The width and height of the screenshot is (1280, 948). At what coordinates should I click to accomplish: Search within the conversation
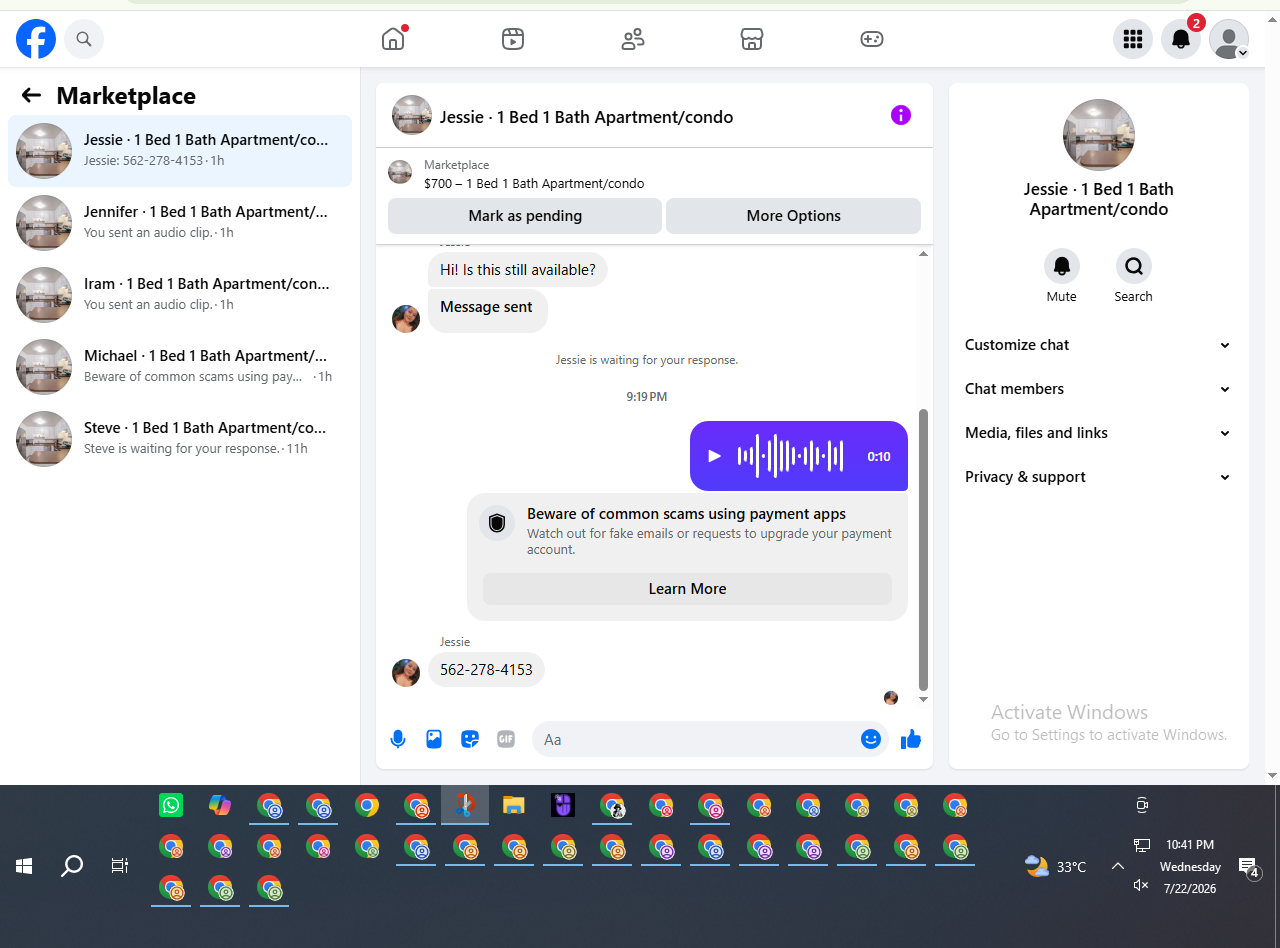tap(1134, 267)
